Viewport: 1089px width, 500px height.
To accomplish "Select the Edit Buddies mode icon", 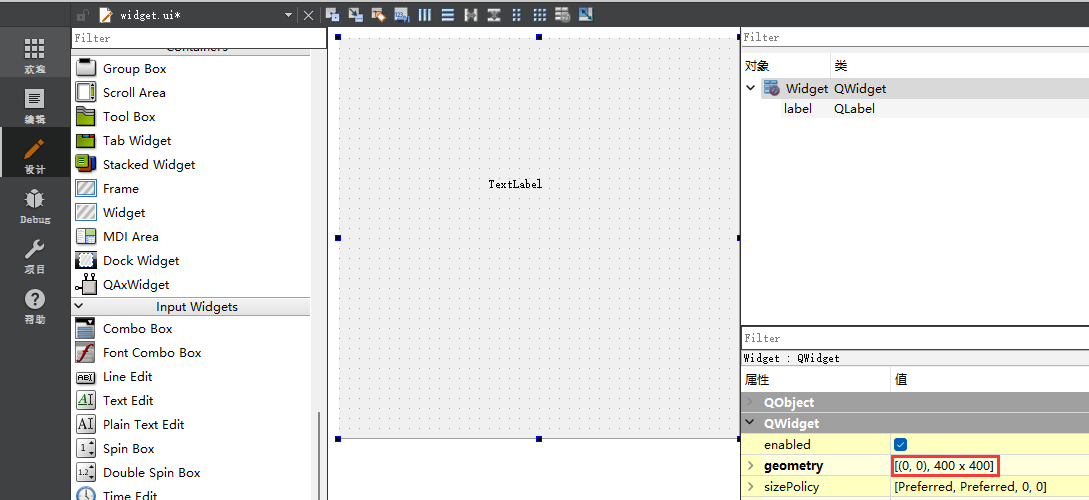I will (379, 14).
